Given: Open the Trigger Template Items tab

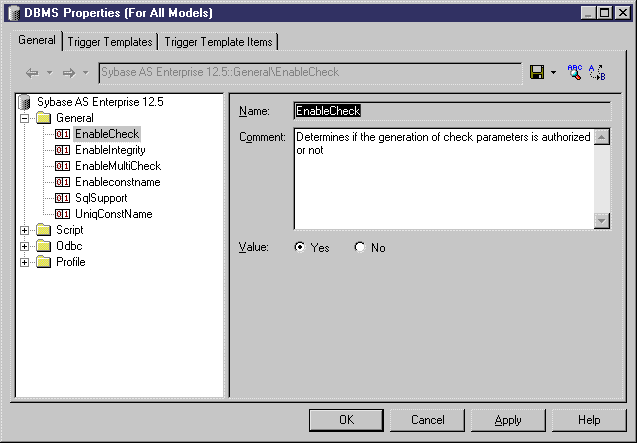Looking at the screenshot, I should [x=219, y=42].
